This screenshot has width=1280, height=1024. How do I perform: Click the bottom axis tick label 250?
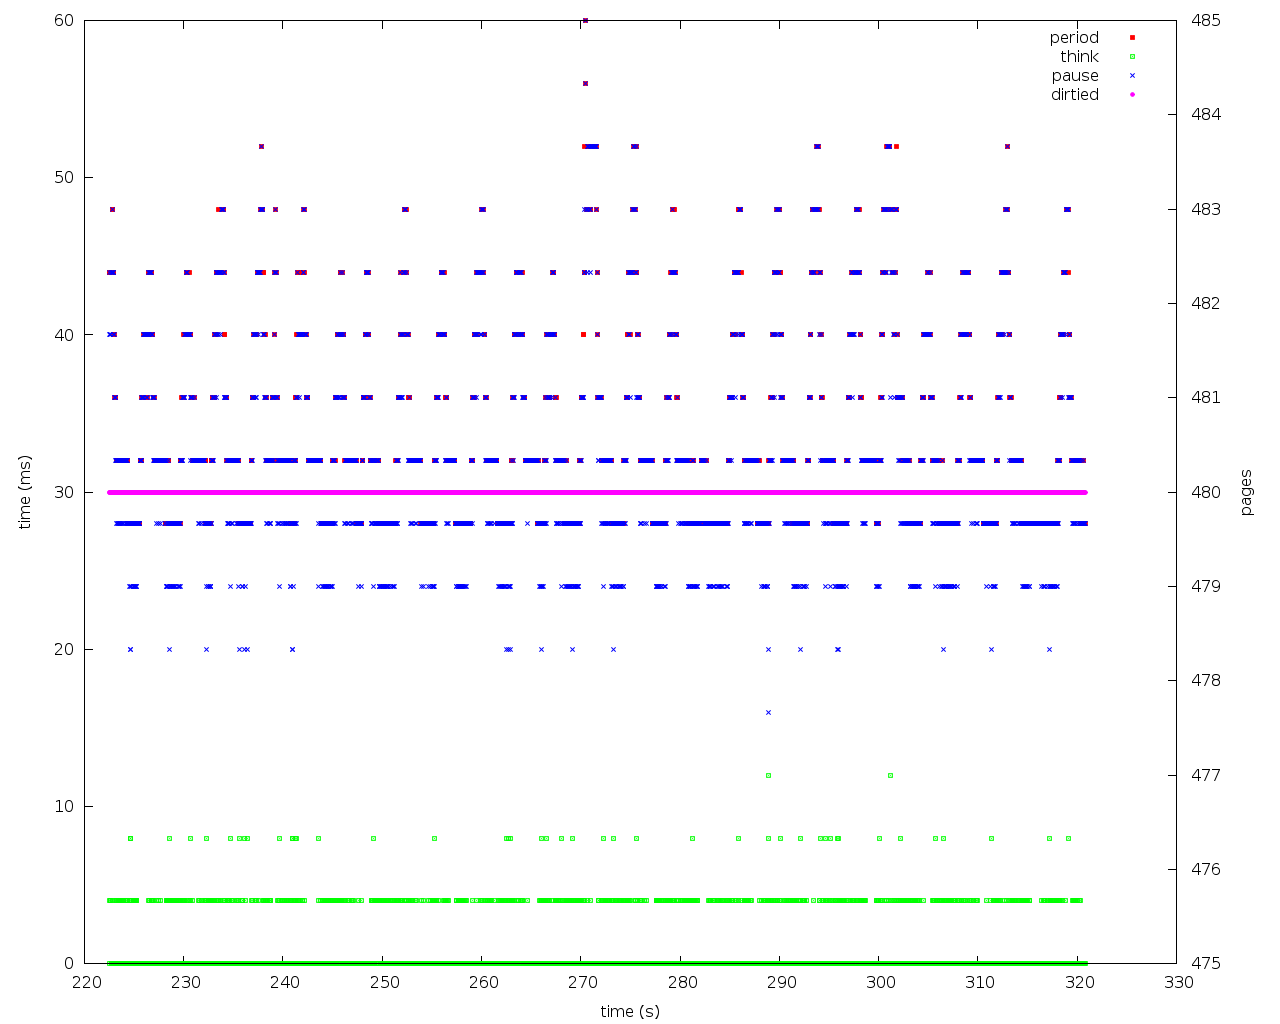[383, 982]
